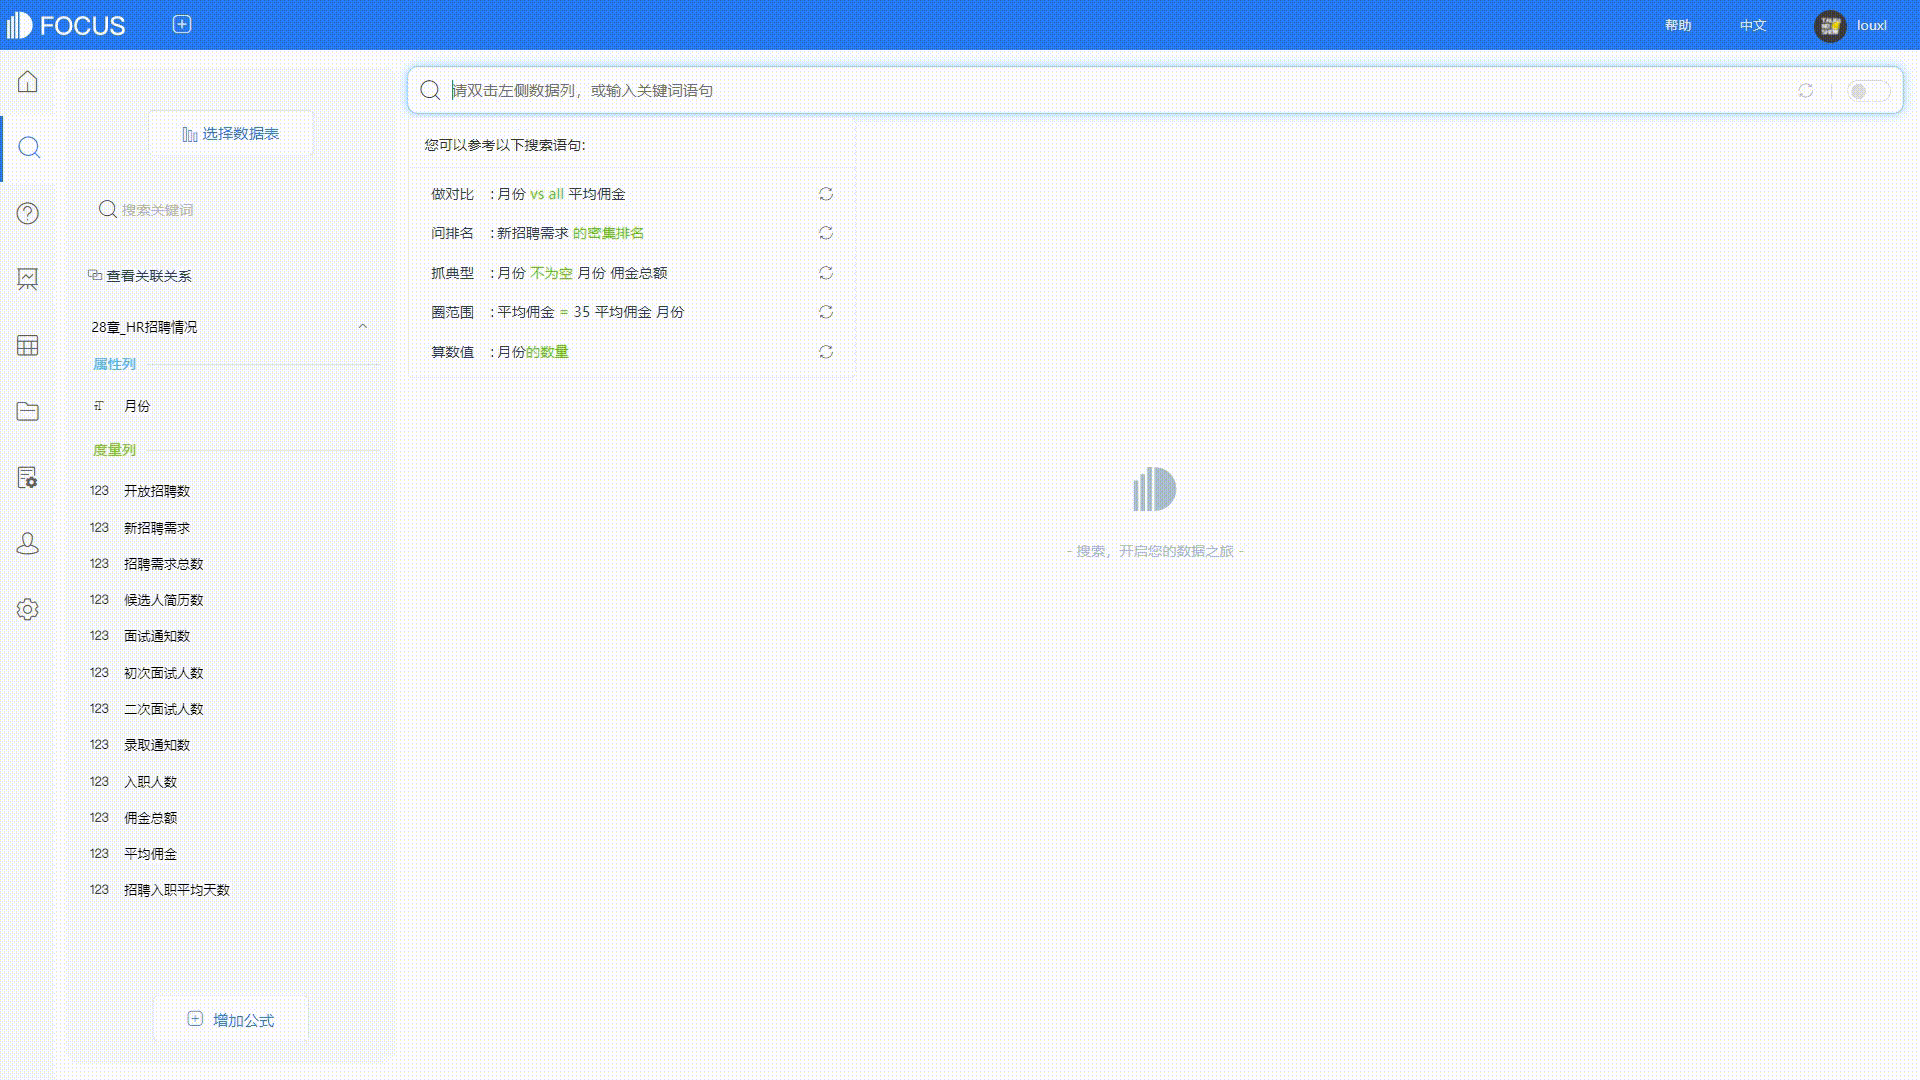1920x1080 pixels.
Task: Open the question mark sidebar icon
Action: (28, 213)
